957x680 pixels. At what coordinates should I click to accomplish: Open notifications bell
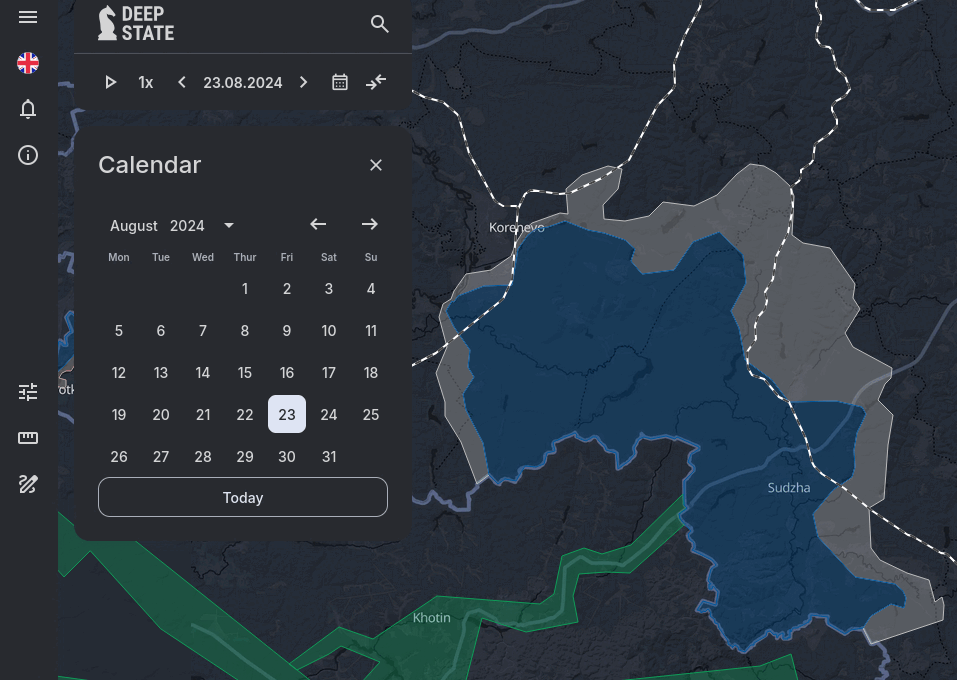click(x=28, y=109)
